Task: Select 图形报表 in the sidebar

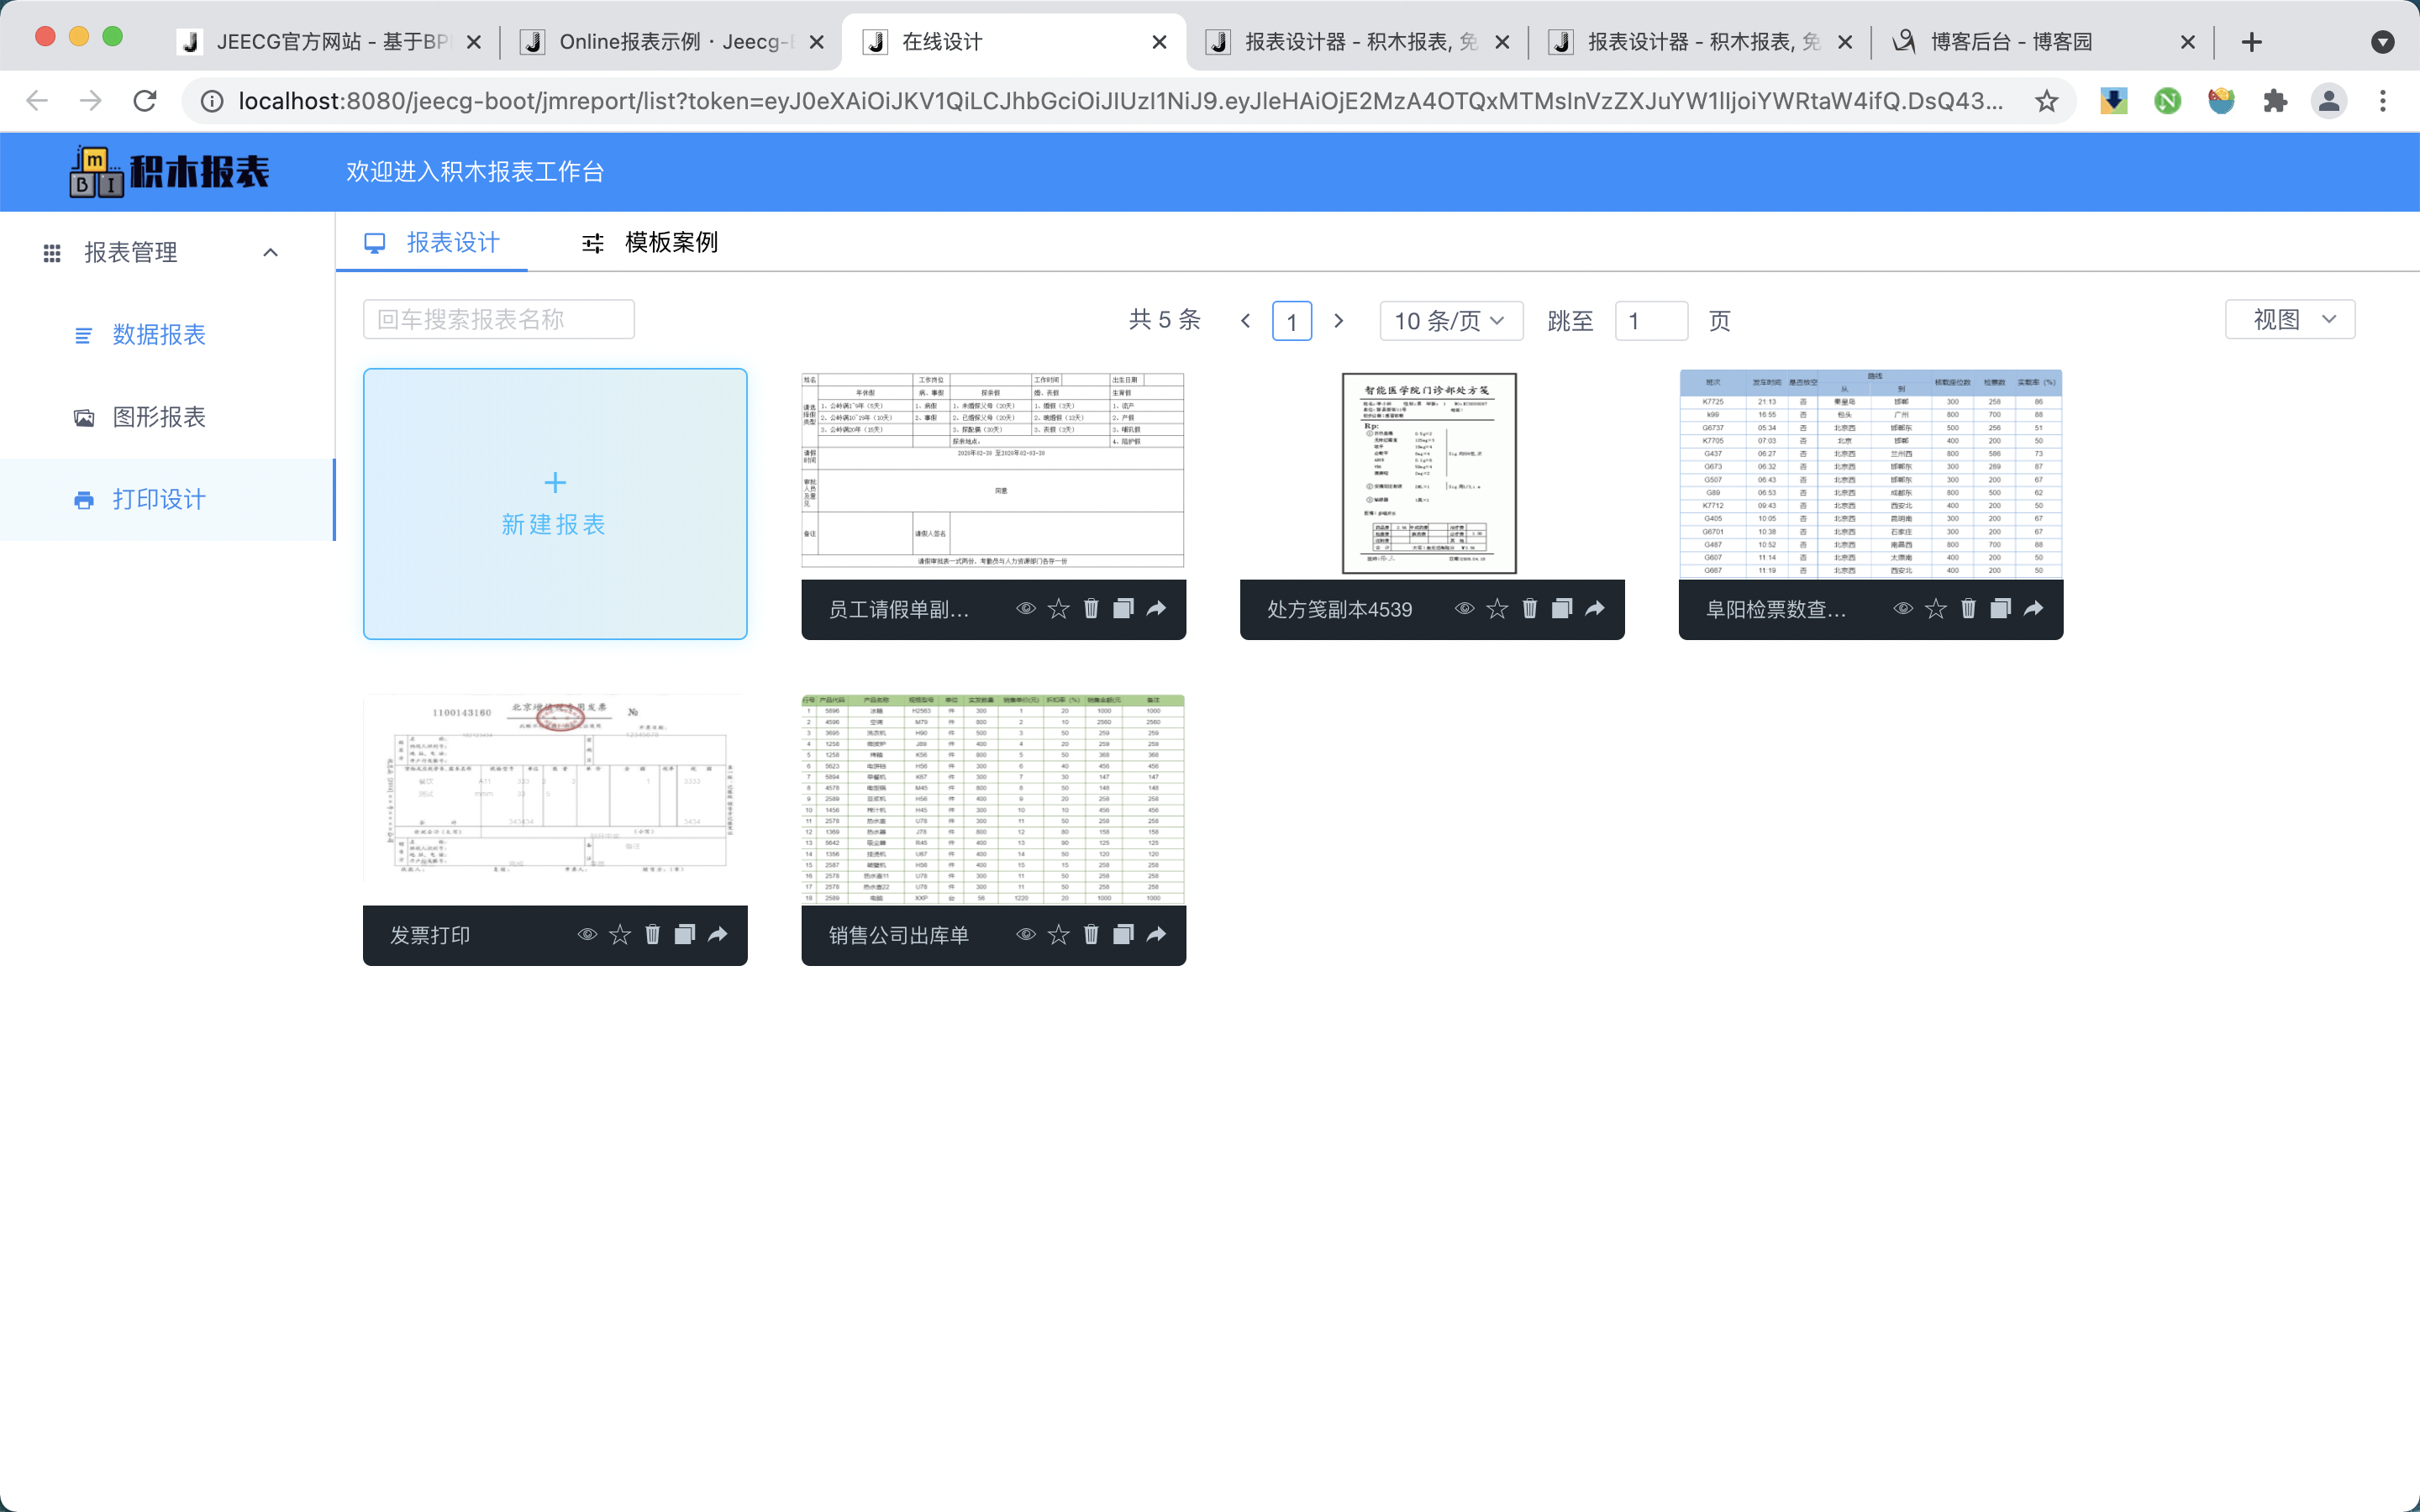Action: click(159, 417)
